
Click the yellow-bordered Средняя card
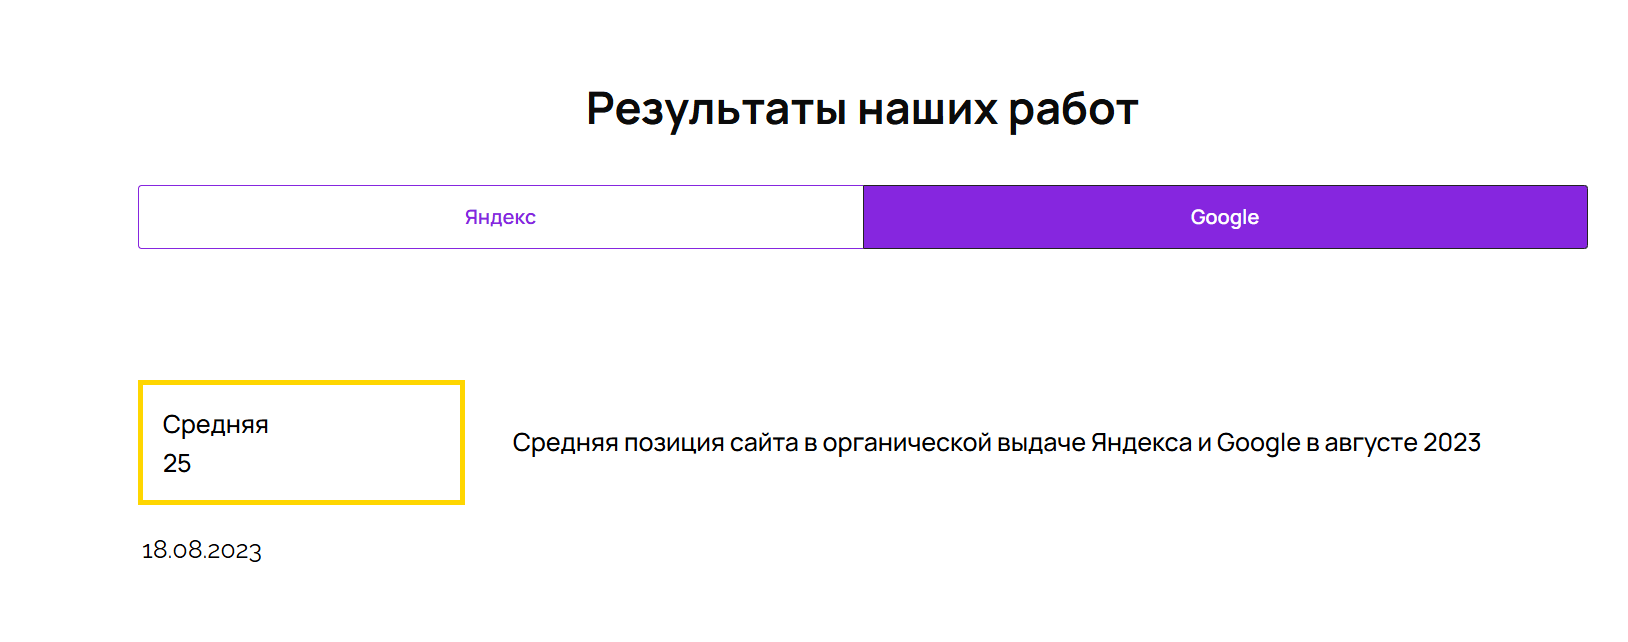pyautogui.click(x=301, y=442)
